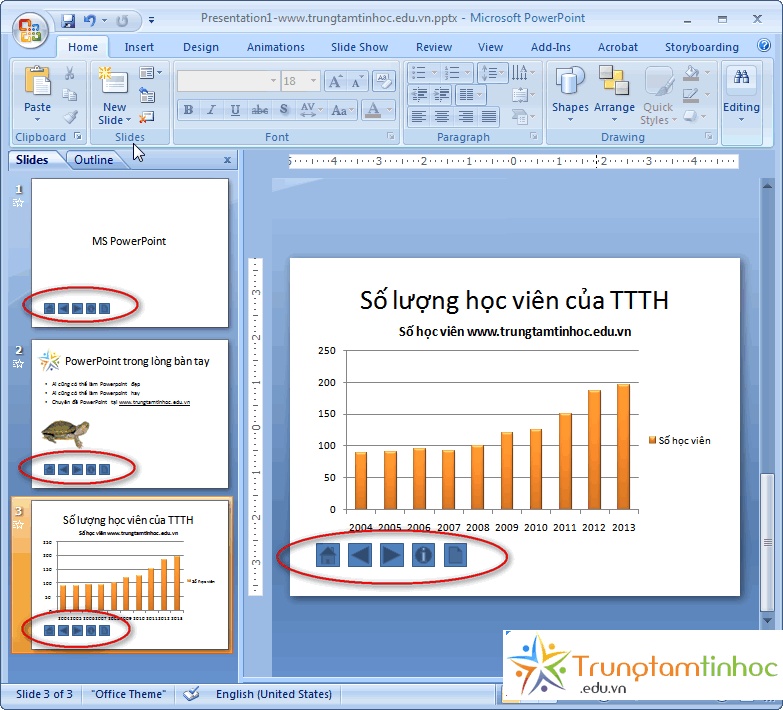Decrease font size with Shrink Font
The height and width of the screenshot is (710, 783).
(357, 81)
